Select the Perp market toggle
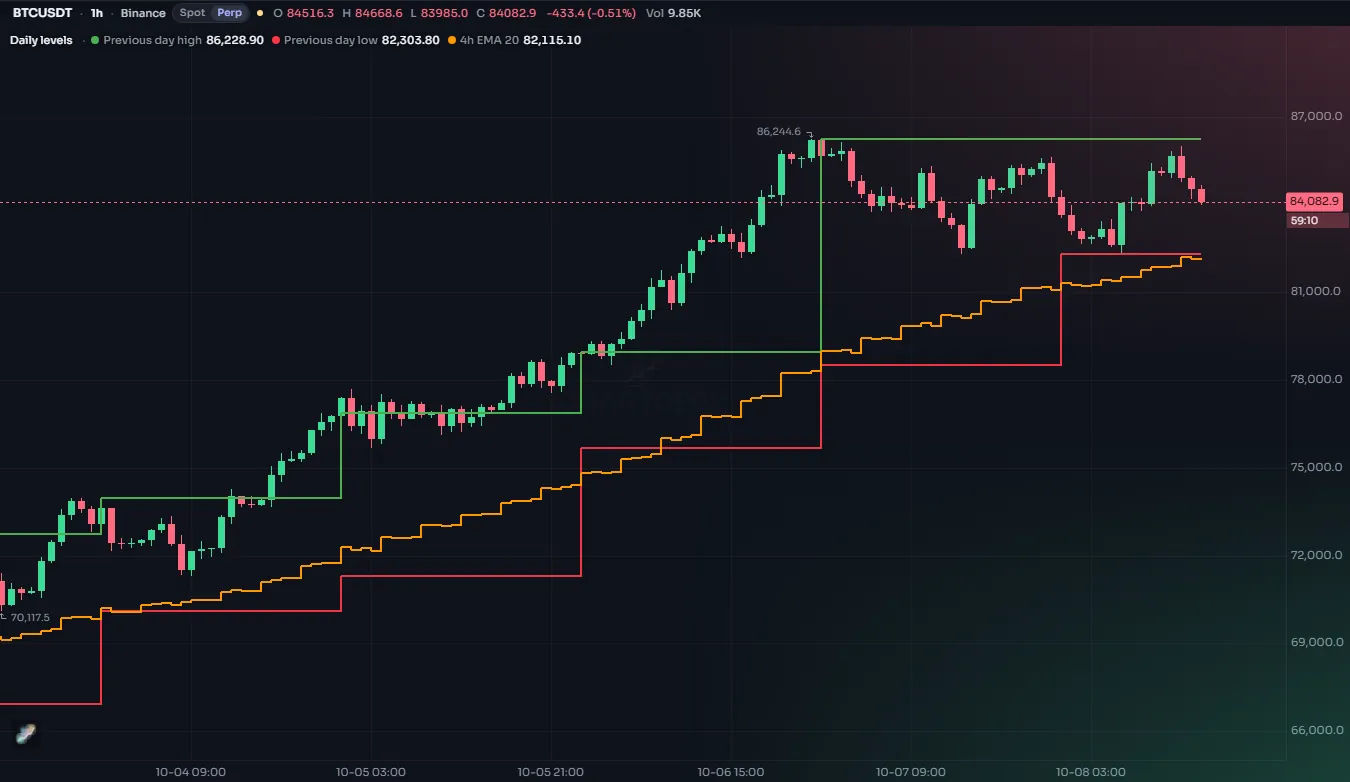This screenshot has height=782, width=1350. 230,13
